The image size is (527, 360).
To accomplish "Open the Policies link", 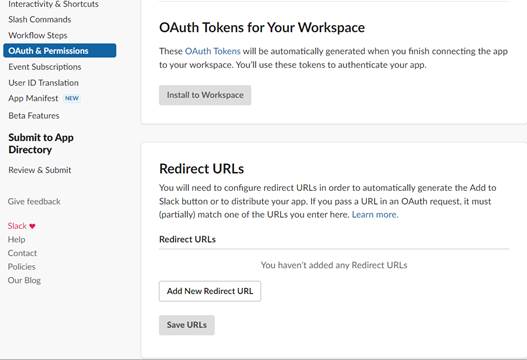I will tap(22, 267).
